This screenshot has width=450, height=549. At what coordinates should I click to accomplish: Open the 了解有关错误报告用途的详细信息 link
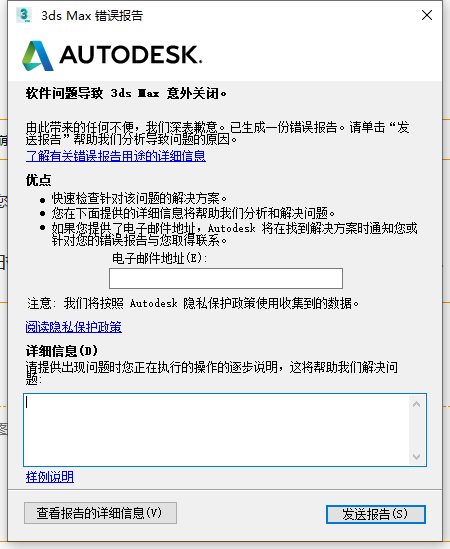(116, 156)
